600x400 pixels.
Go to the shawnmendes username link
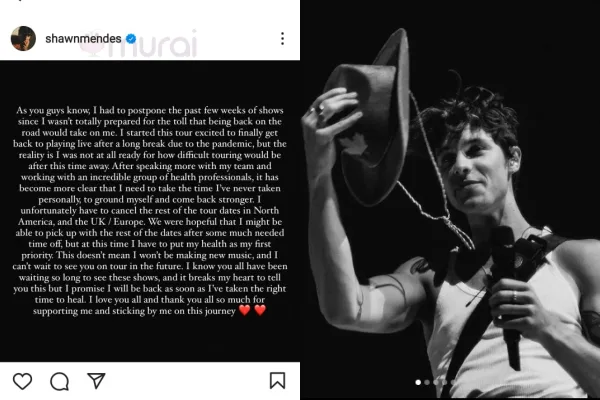pos(83,39)
